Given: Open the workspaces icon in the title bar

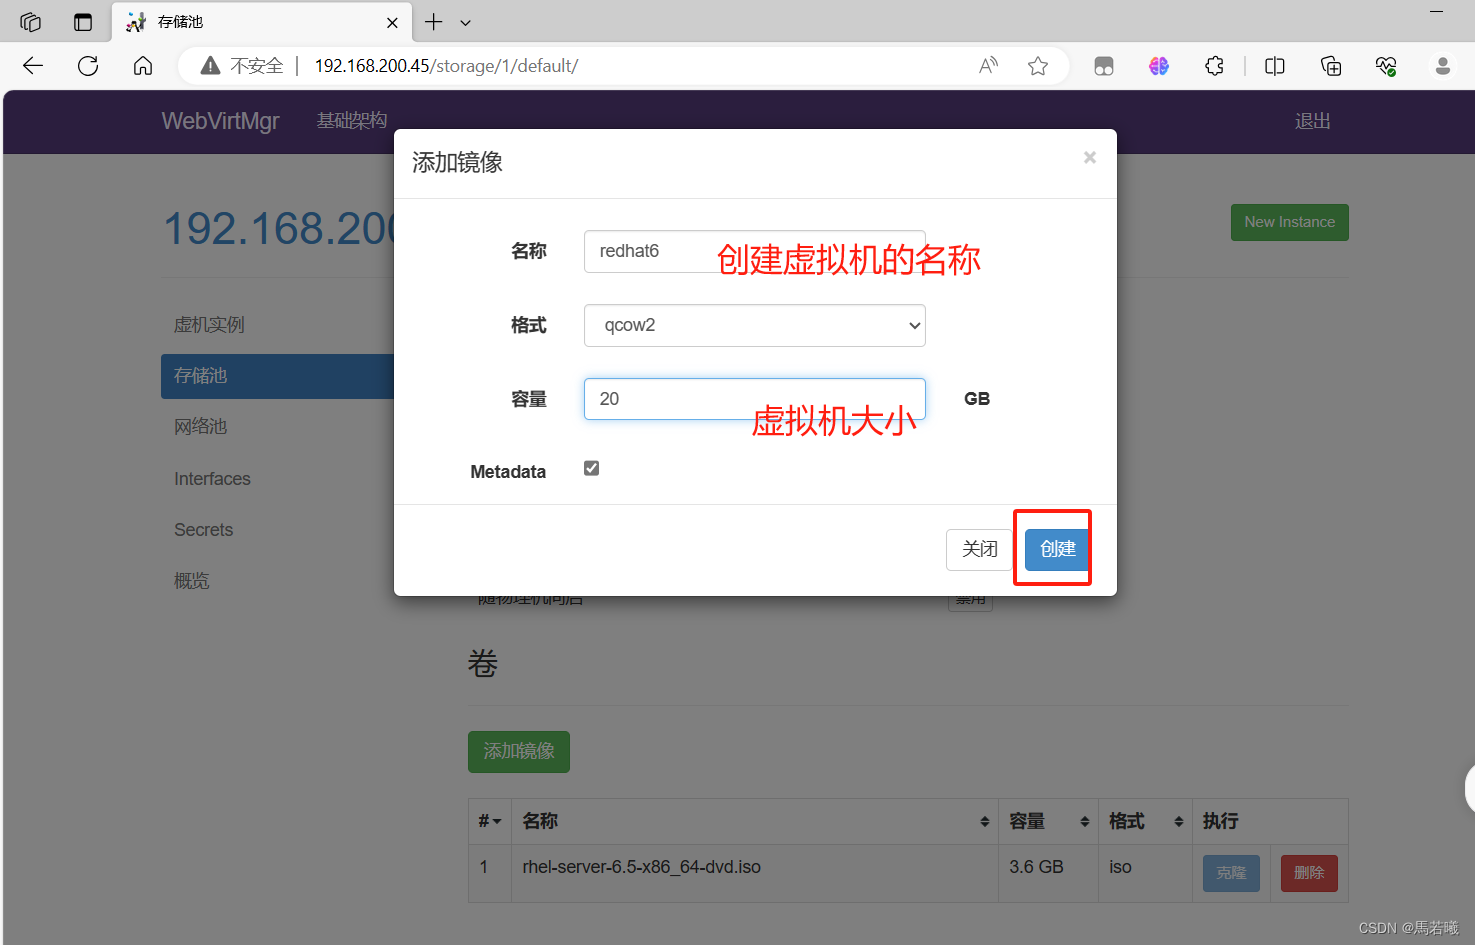Looking at the screenshot, I should (x=30, y=22).
